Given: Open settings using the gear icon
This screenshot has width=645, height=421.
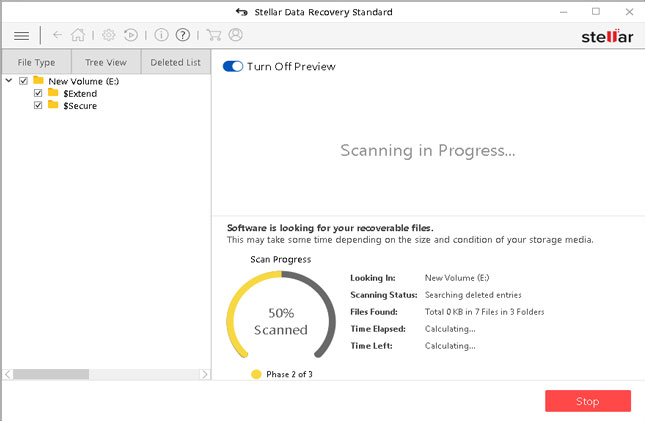Looking at the screenshot, I should (x=109, y=35).
